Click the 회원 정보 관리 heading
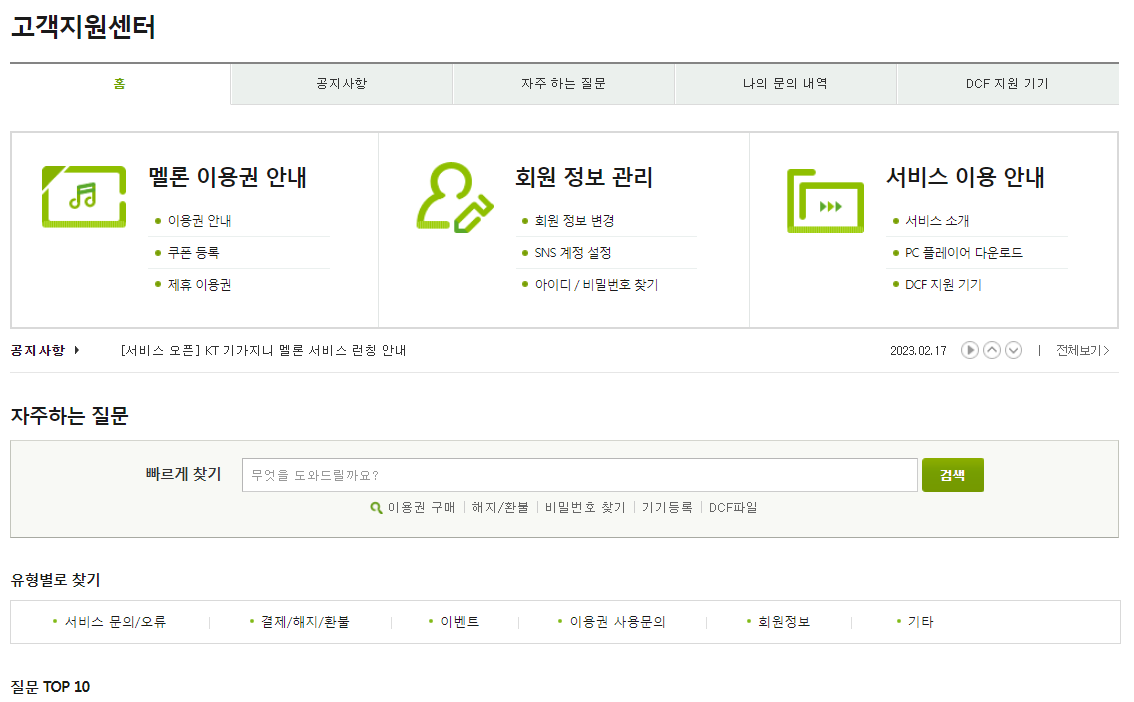Screen dimensions: 1134x702 pos(584,177)
